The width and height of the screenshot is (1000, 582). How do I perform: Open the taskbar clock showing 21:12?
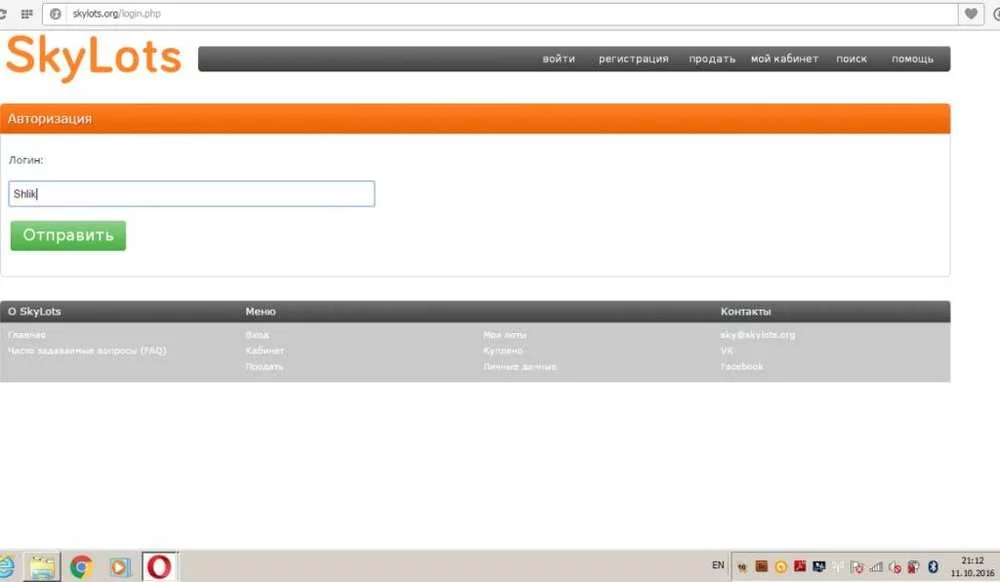pyautogui.click(x=973, y=567)
